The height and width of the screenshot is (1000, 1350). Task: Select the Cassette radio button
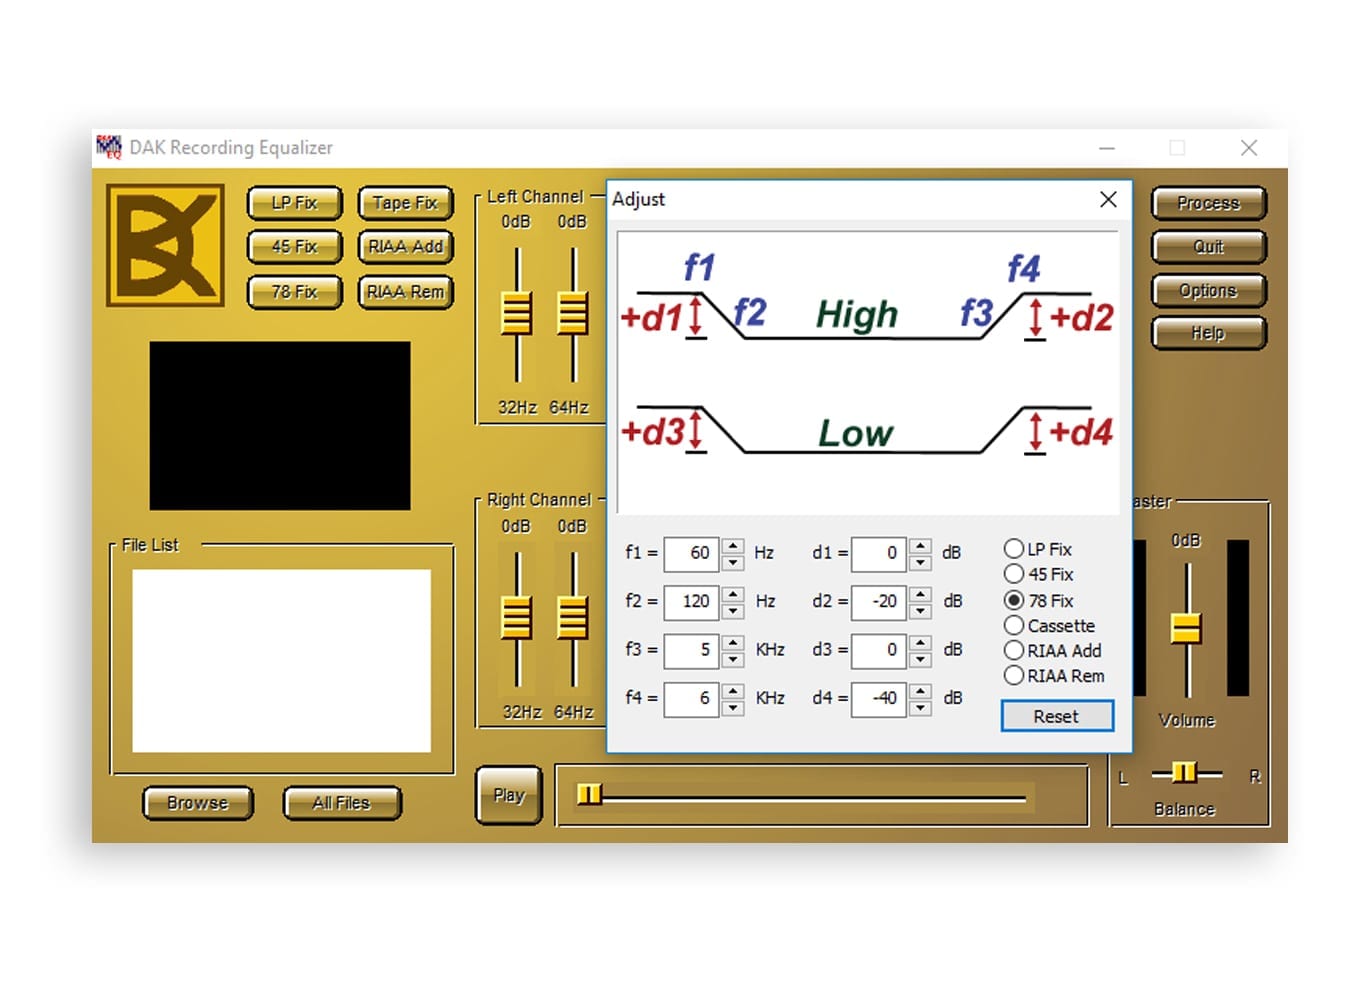click(1014, 625)
